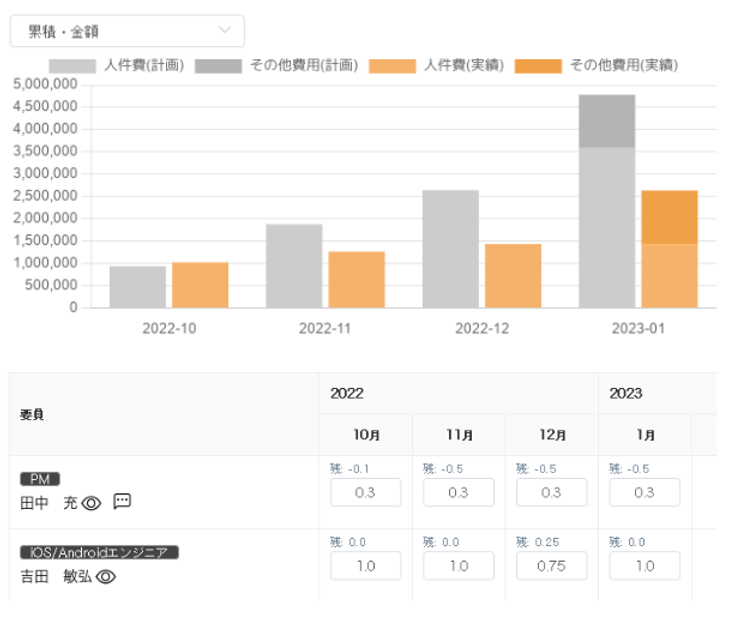This screenshot has width=729, height=644.
Task: Toggle 人件費(計画) legend swatch
Action: tap(72, 66)
